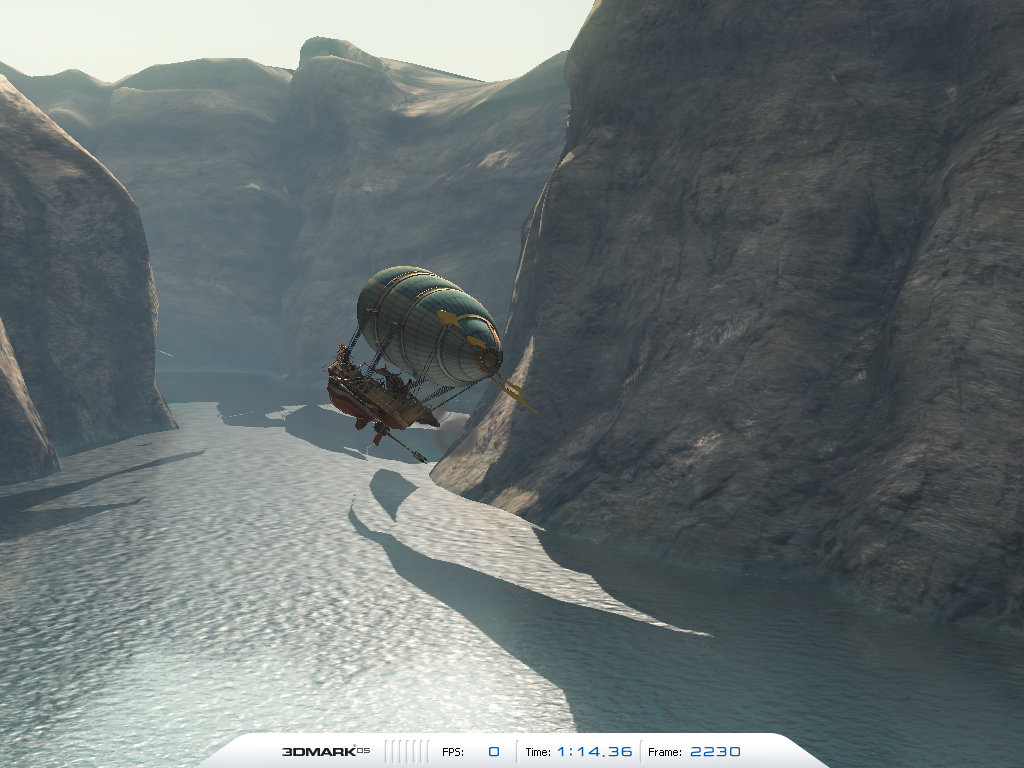The height and width of the screenshot is (768, 1024).
Task: Click the Time: label
Action: point(538,752)
